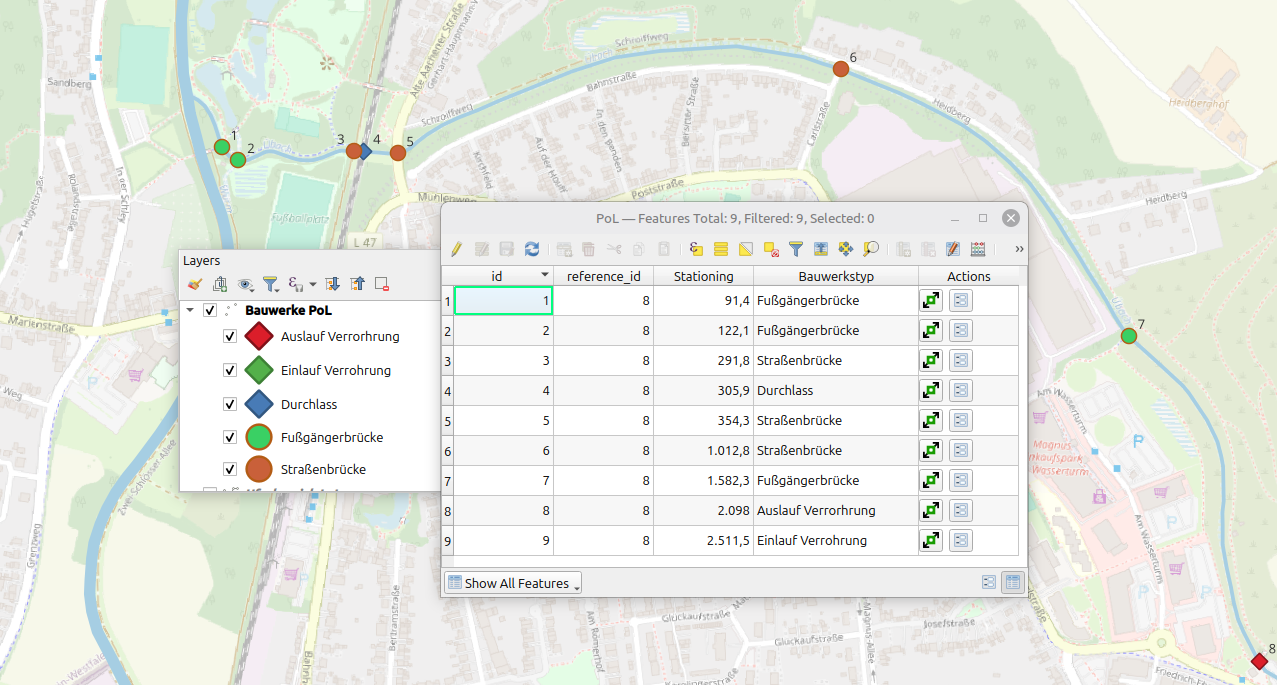Viewport: 1277px width, 685px height.
Task: Toggle editing mode with the pencil icon
Action: [456, 249]
